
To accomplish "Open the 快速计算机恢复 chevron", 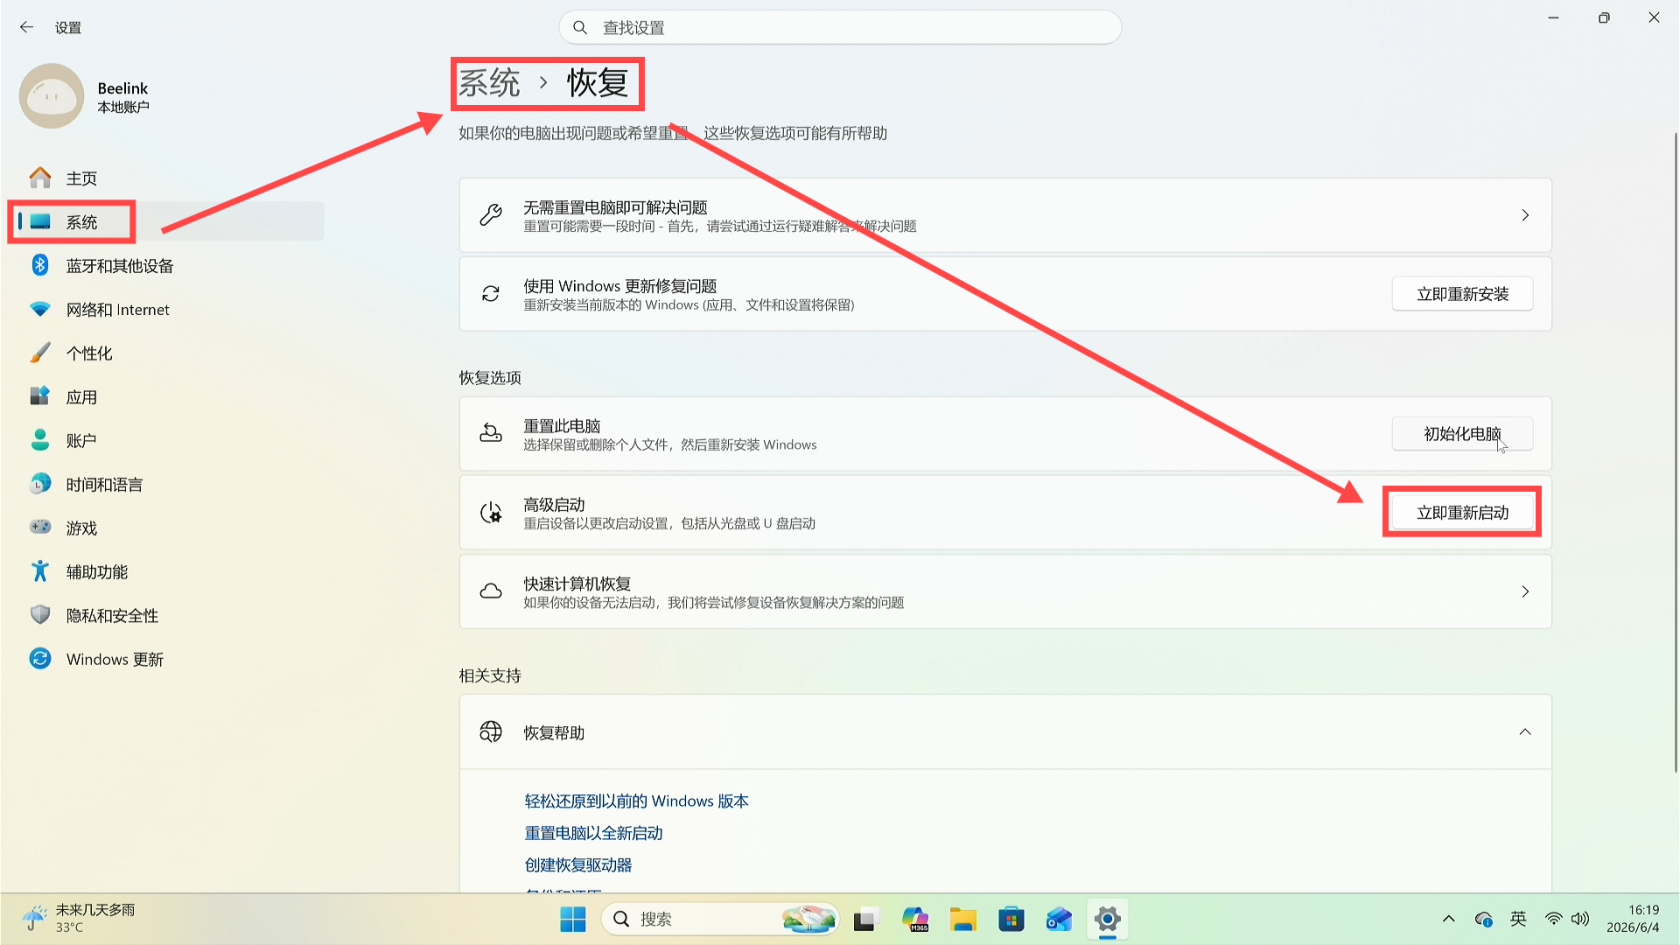I will click(x=1525, y=592).
